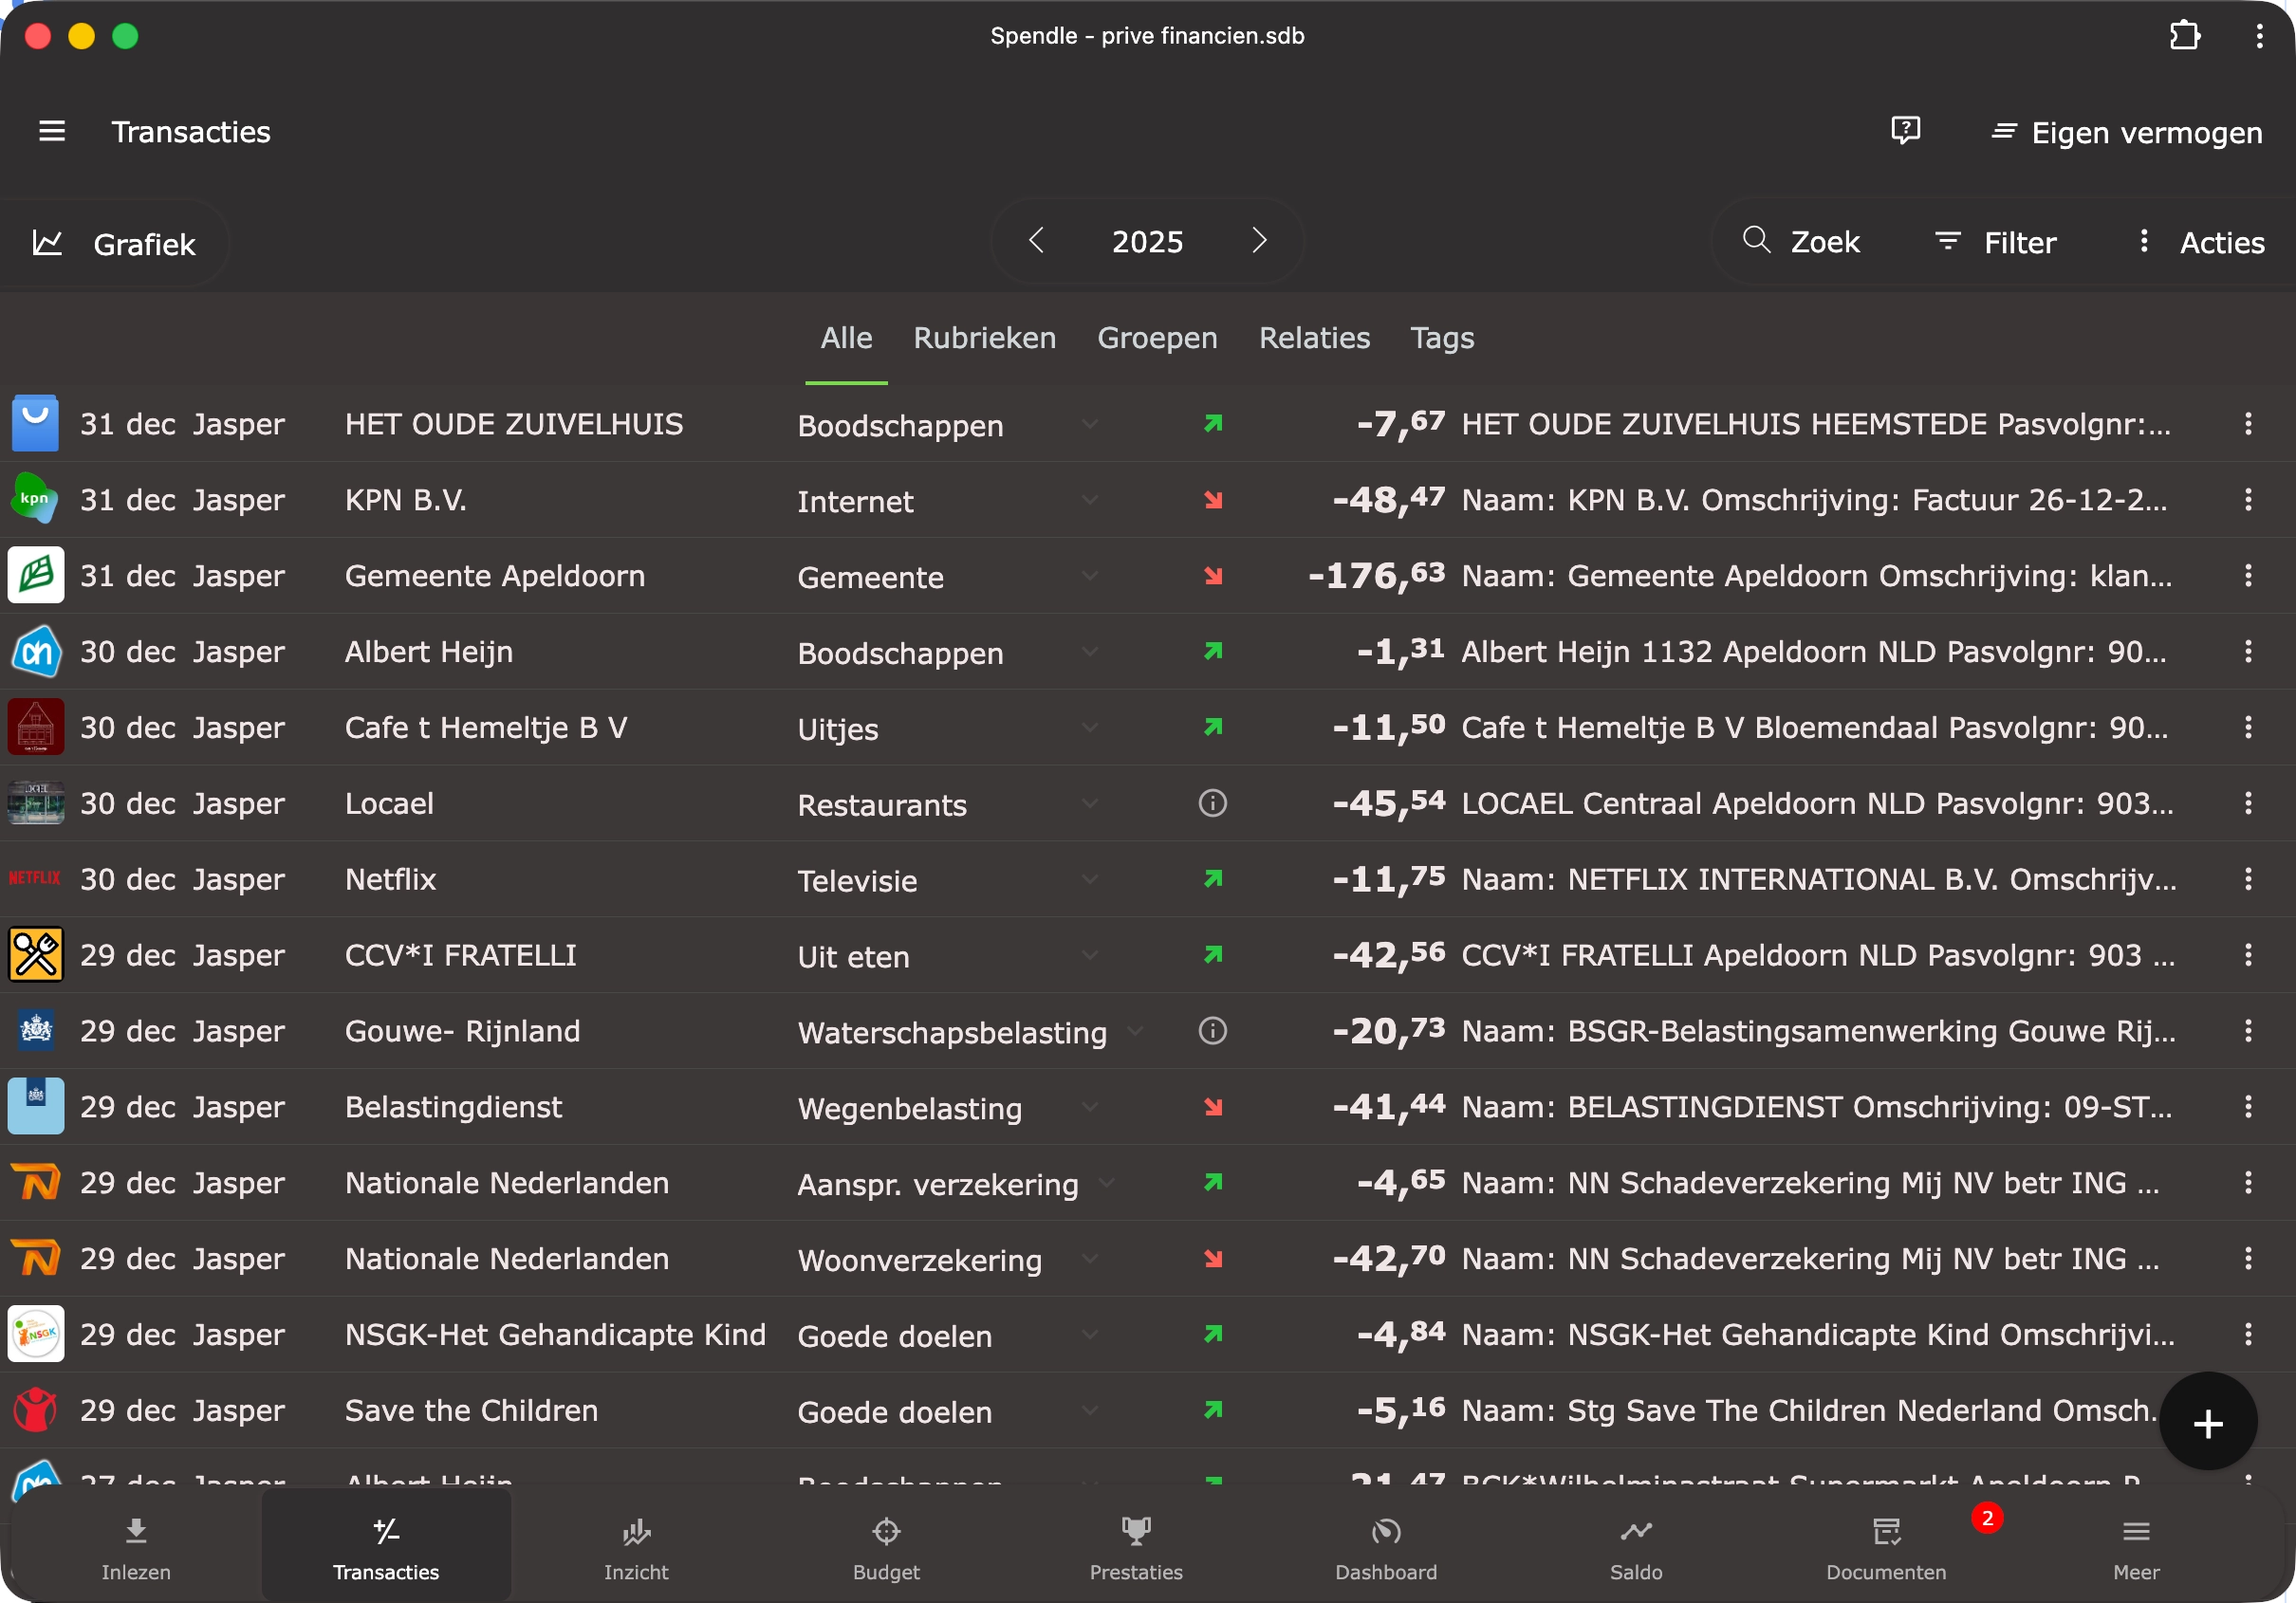Open the Waterschapsbelasting category dropdown

(1135, 1033)
